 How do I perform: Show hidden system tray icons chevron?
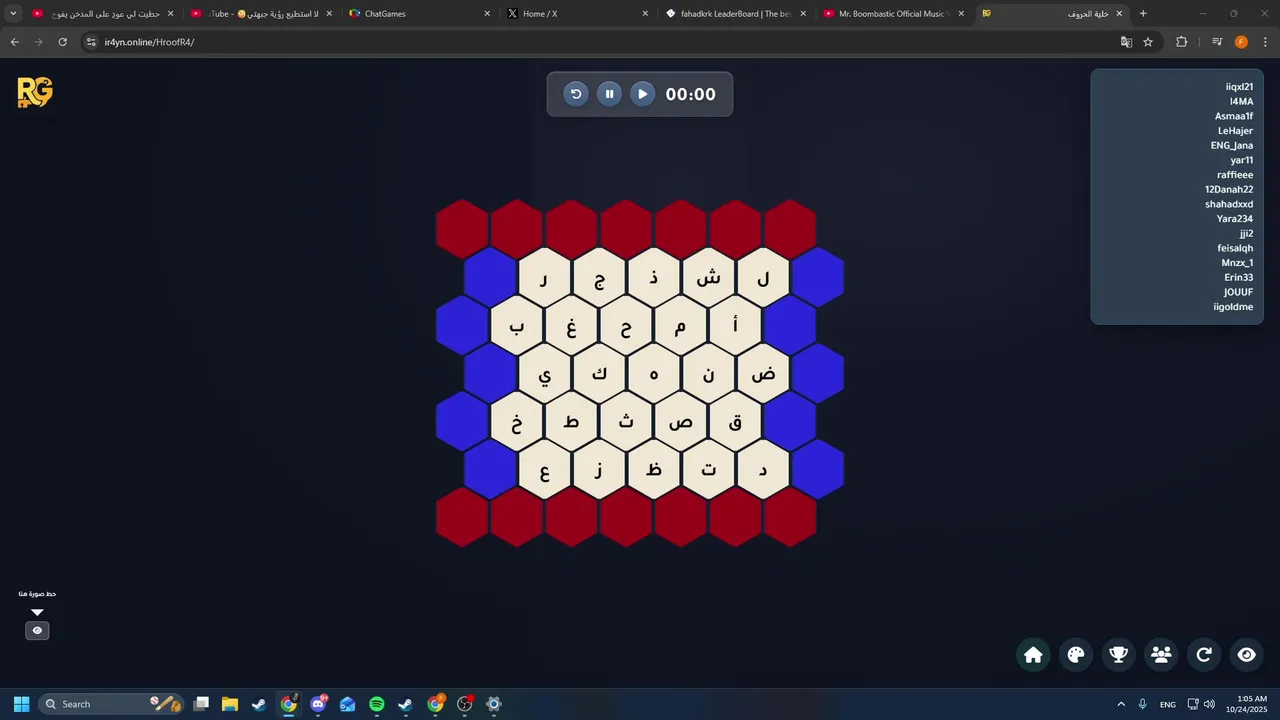click(x=1121, y=704)
